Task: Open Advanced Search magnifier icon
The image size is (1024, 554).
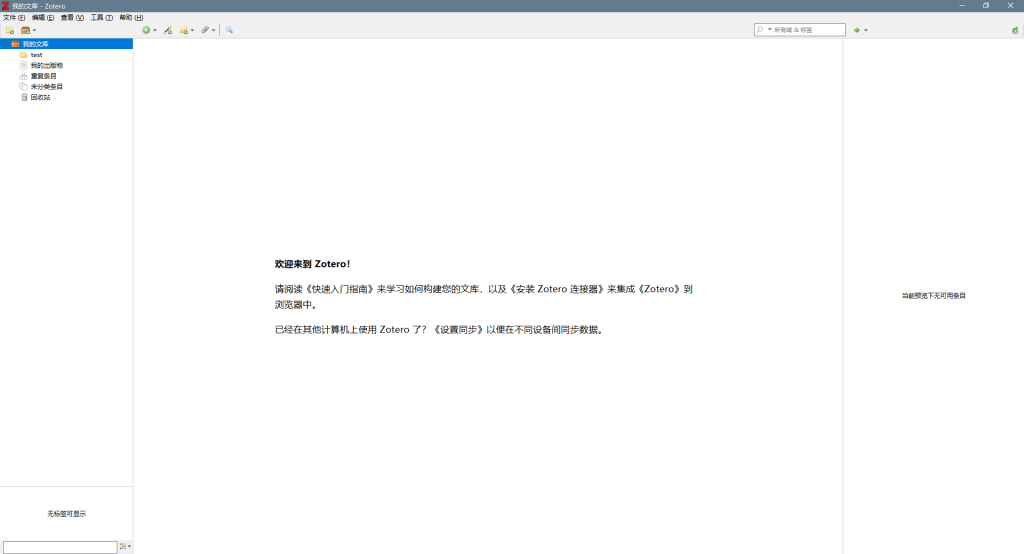Action: click(229, 30)
